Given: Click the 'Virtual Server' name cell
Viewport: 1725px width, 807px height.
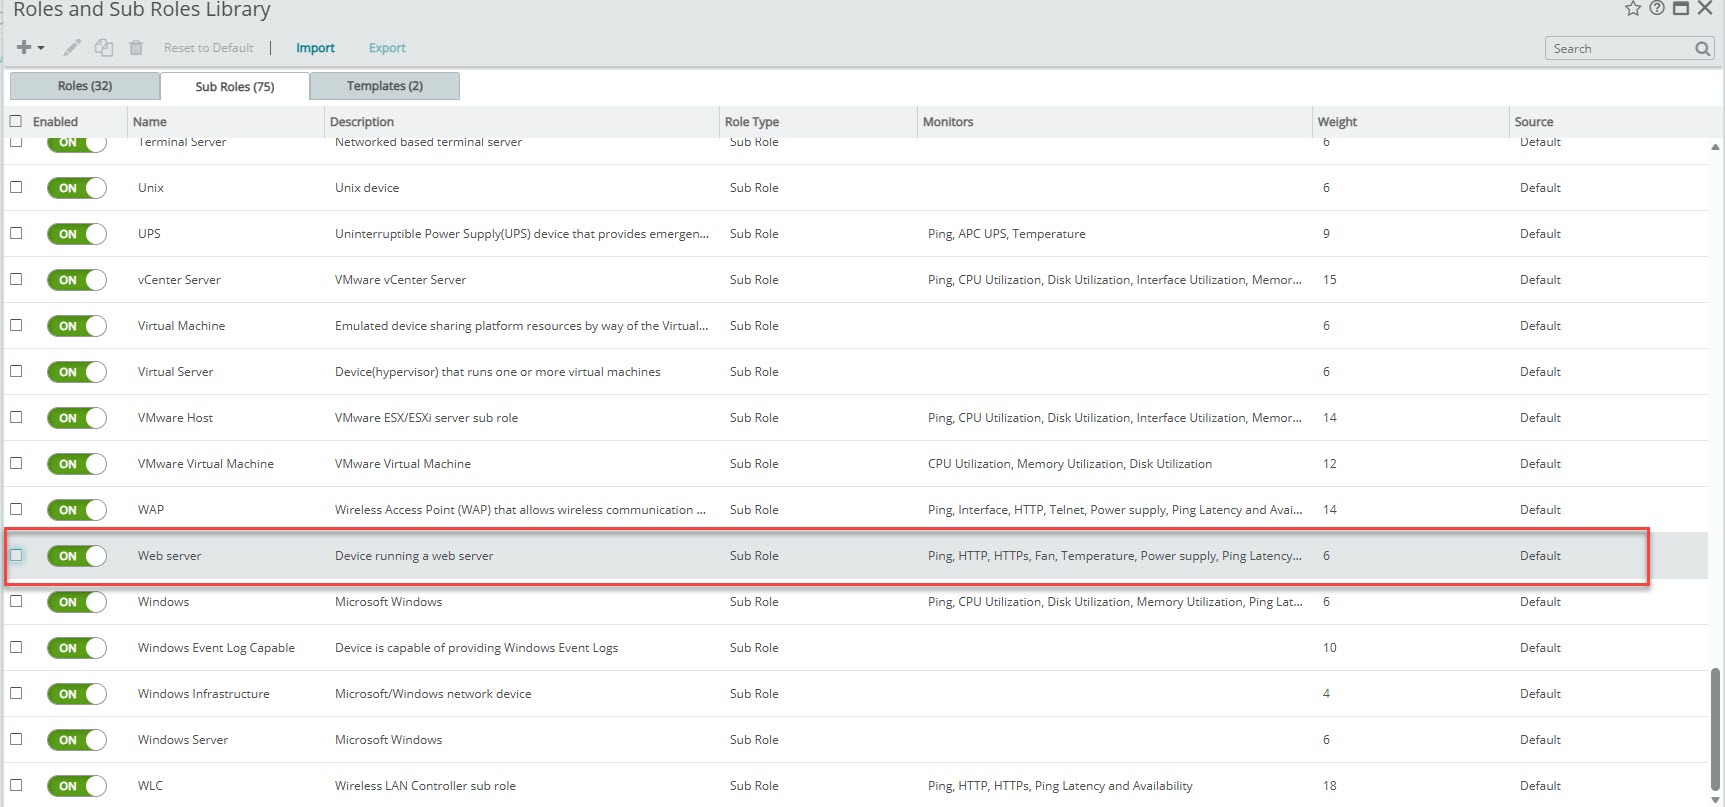Looking at the screenshot, I should click(175, 372).
